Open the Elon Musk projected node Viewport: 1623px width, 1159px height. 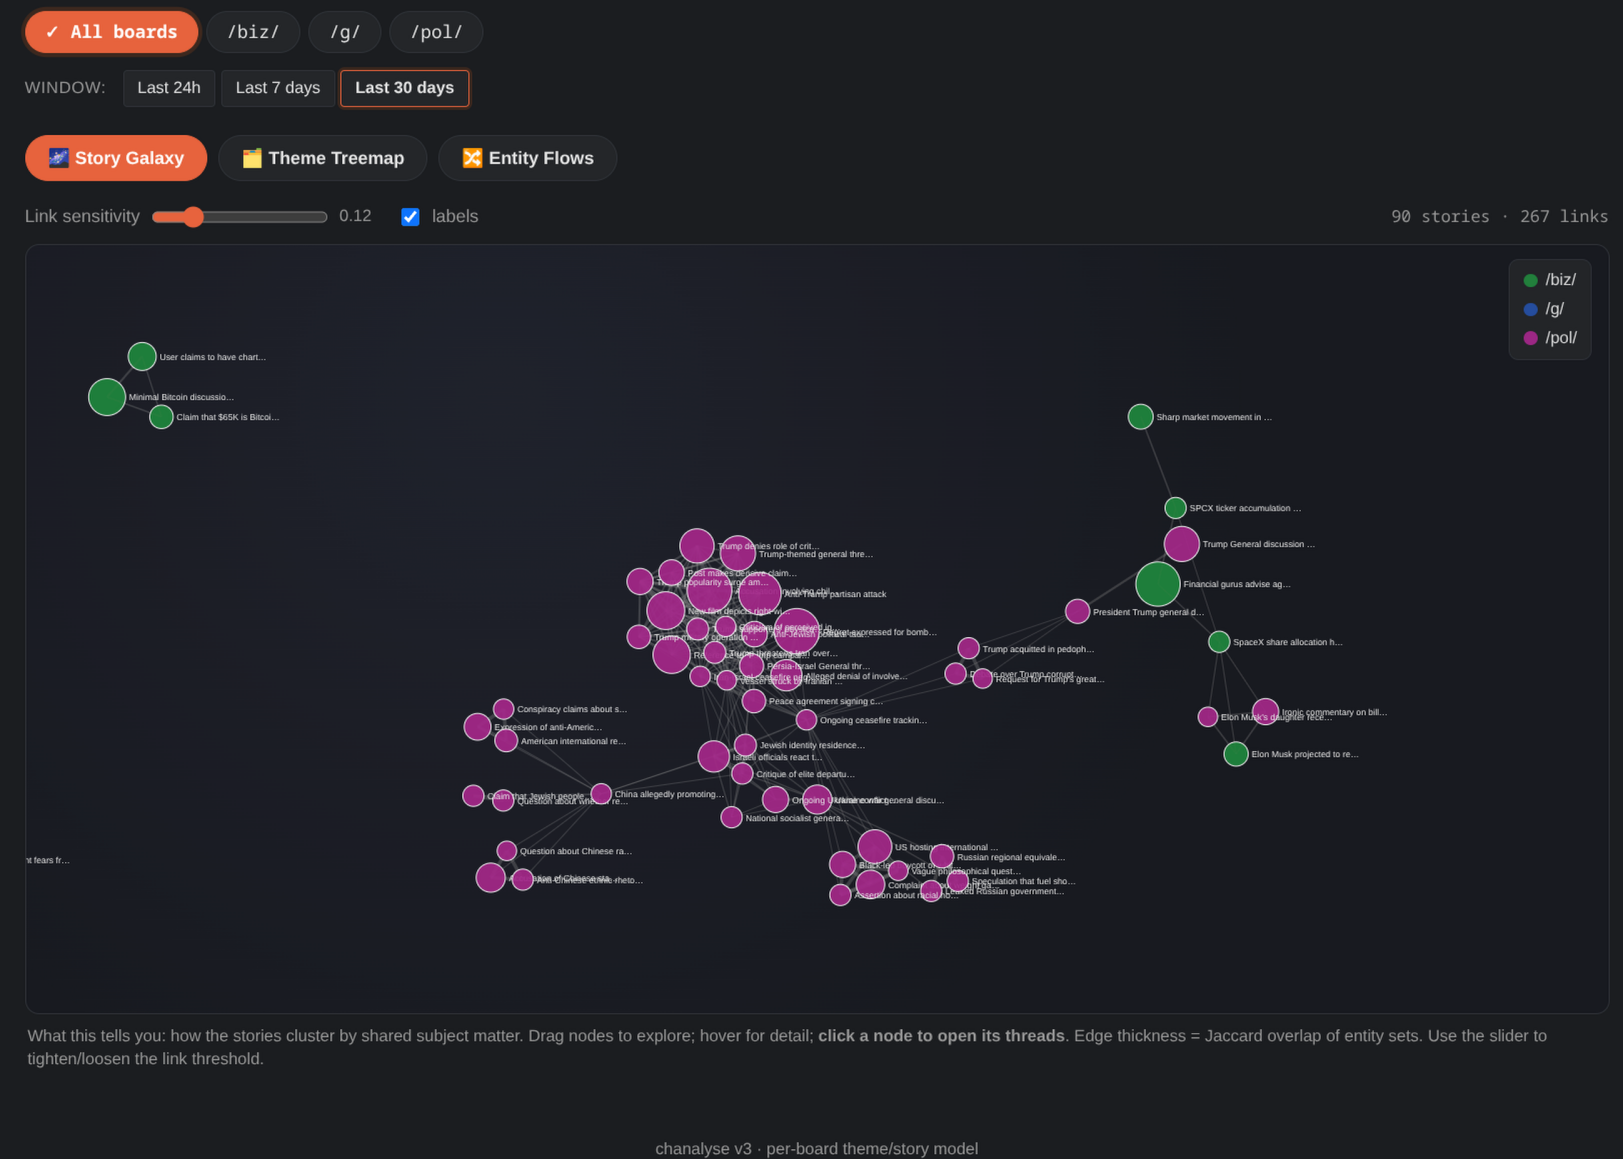[1236, 754]
